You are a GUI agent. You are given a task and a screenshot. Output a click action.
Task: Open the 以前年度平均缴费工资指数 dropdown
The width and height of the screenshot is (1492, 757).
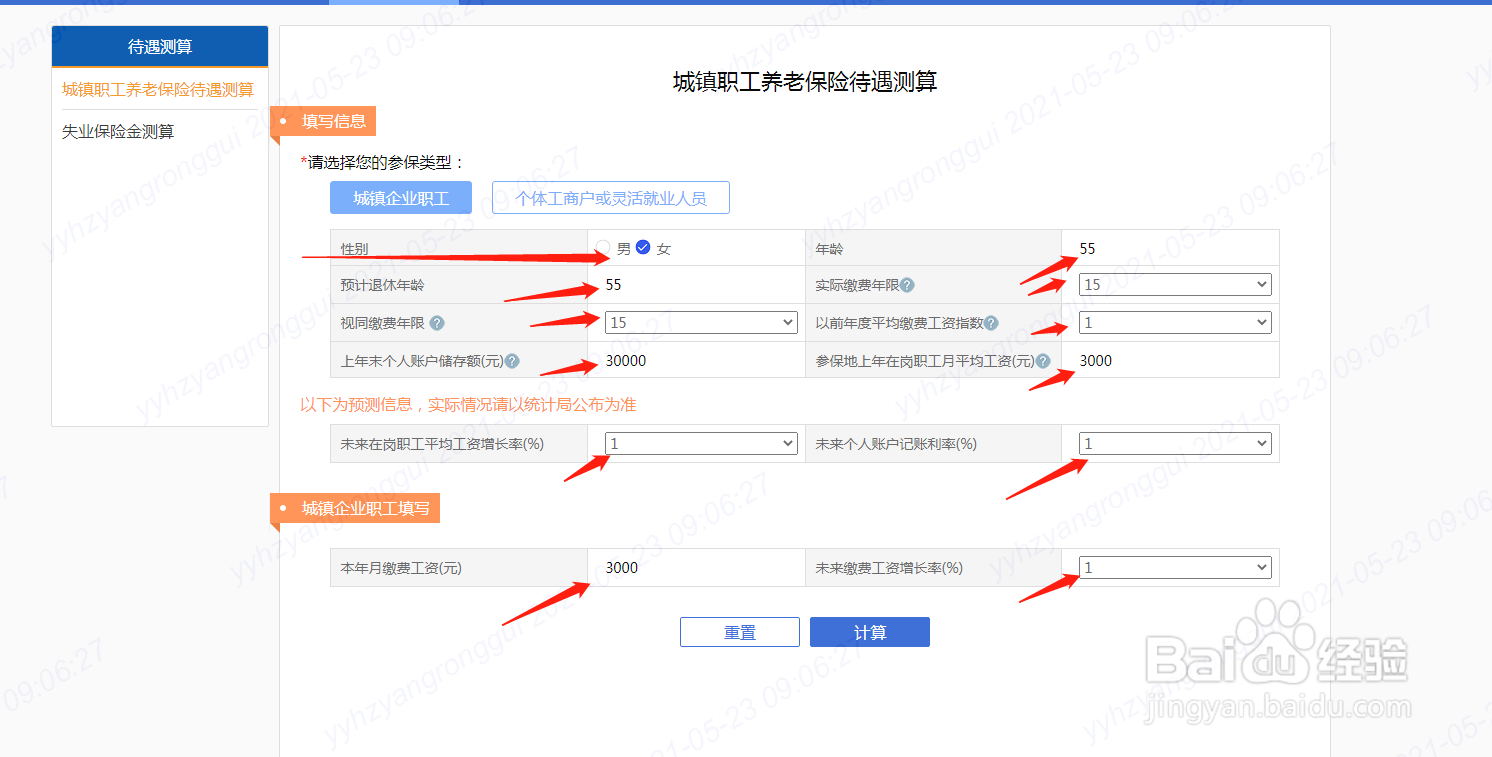coord(1175,323)
